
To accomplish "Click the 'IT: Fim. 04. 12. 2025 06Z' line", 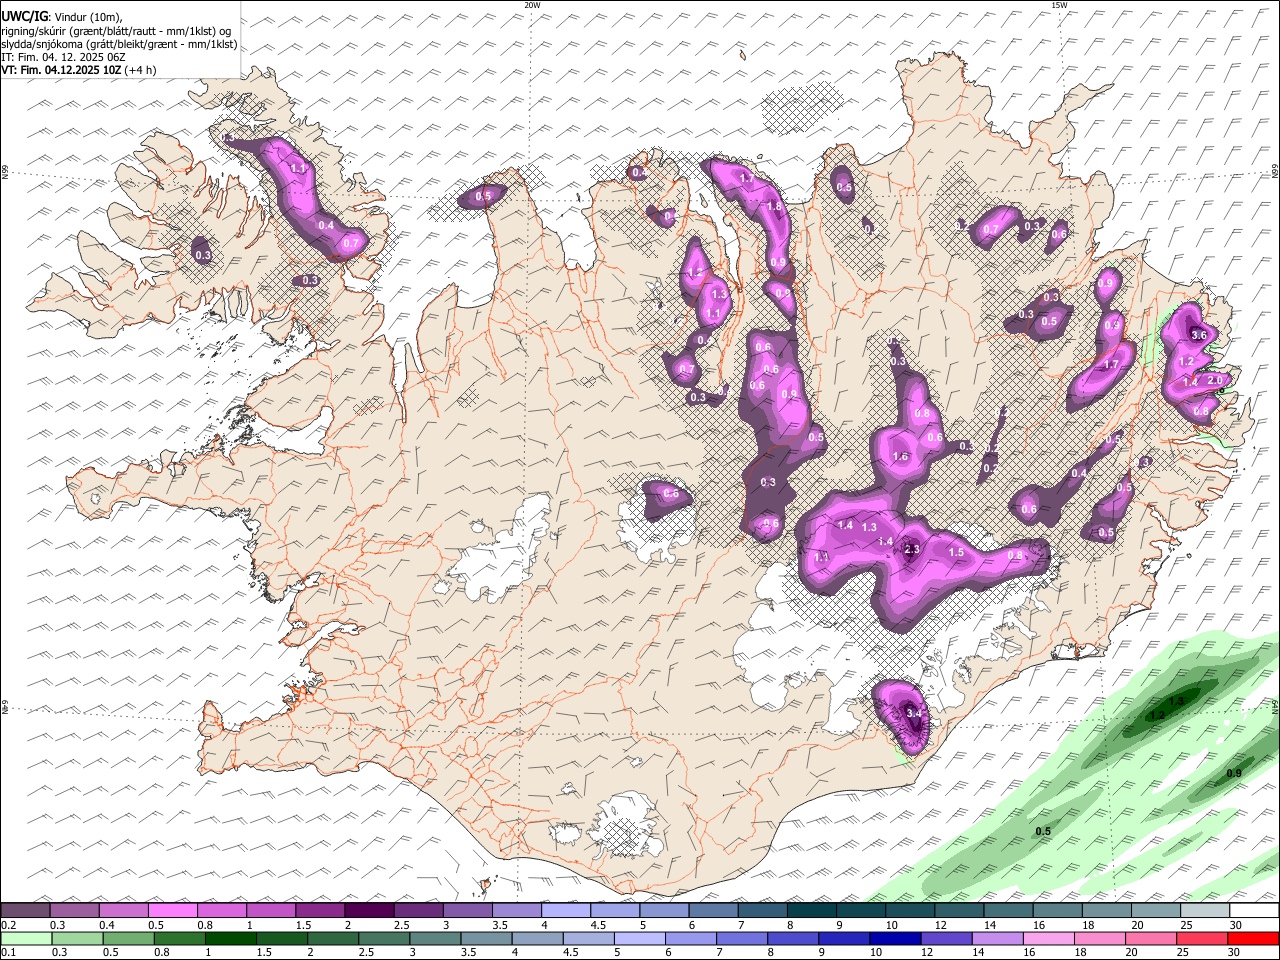I will coord(64,58).
